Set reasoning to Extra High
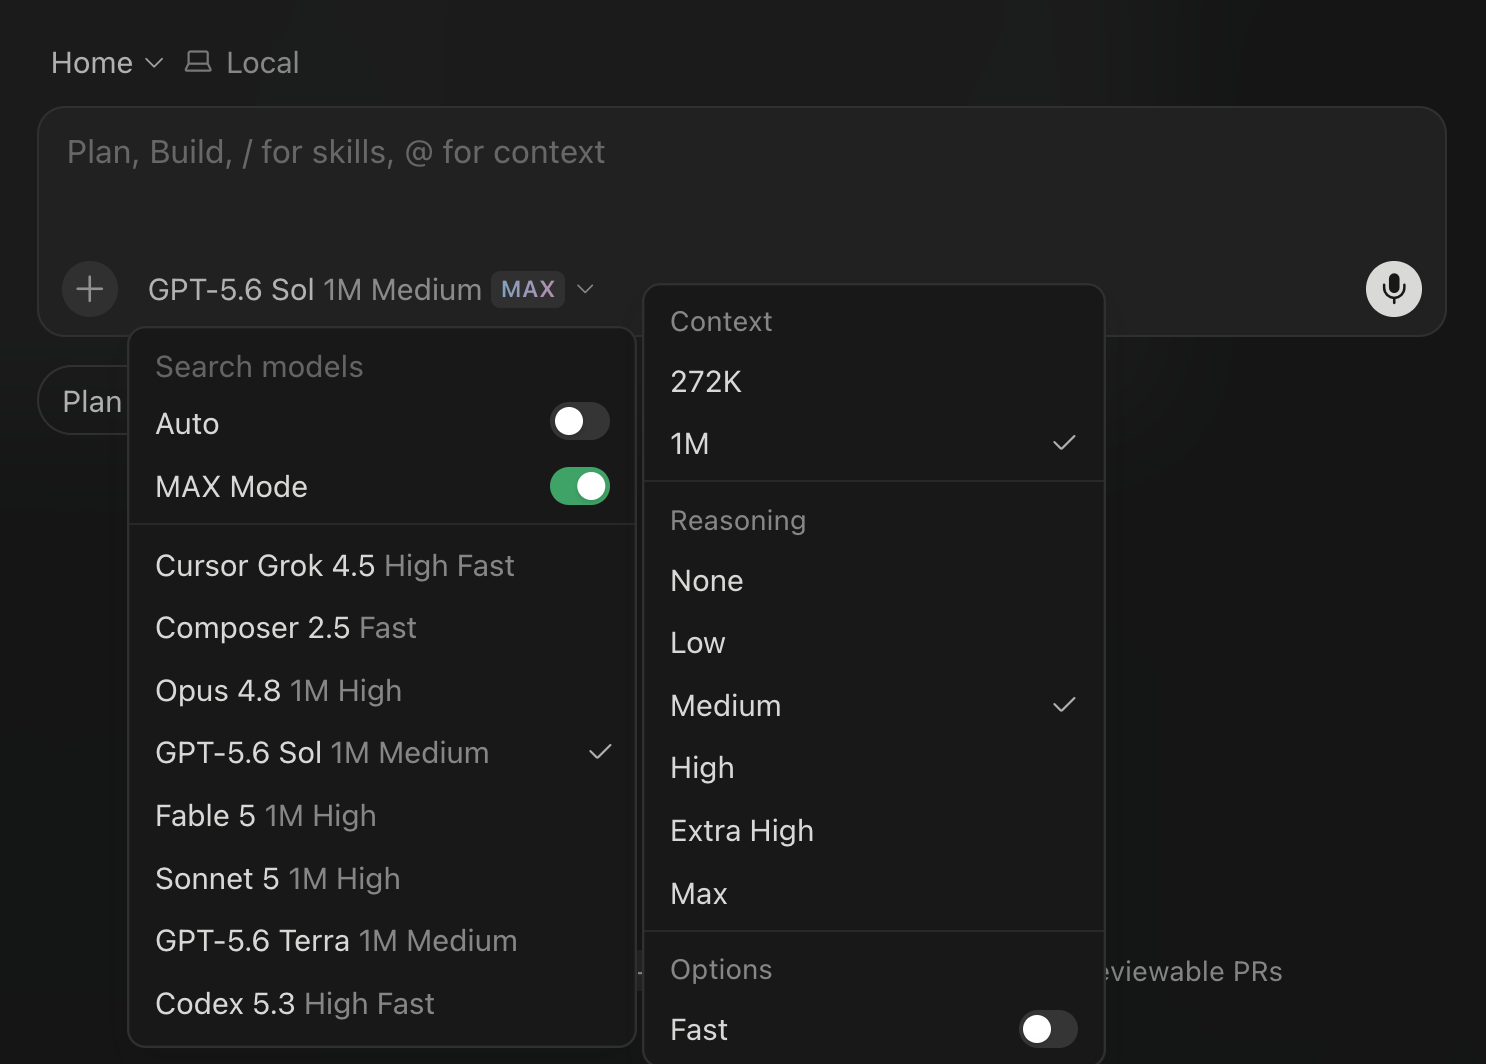1486x1064 pixels. pos(874,831)
